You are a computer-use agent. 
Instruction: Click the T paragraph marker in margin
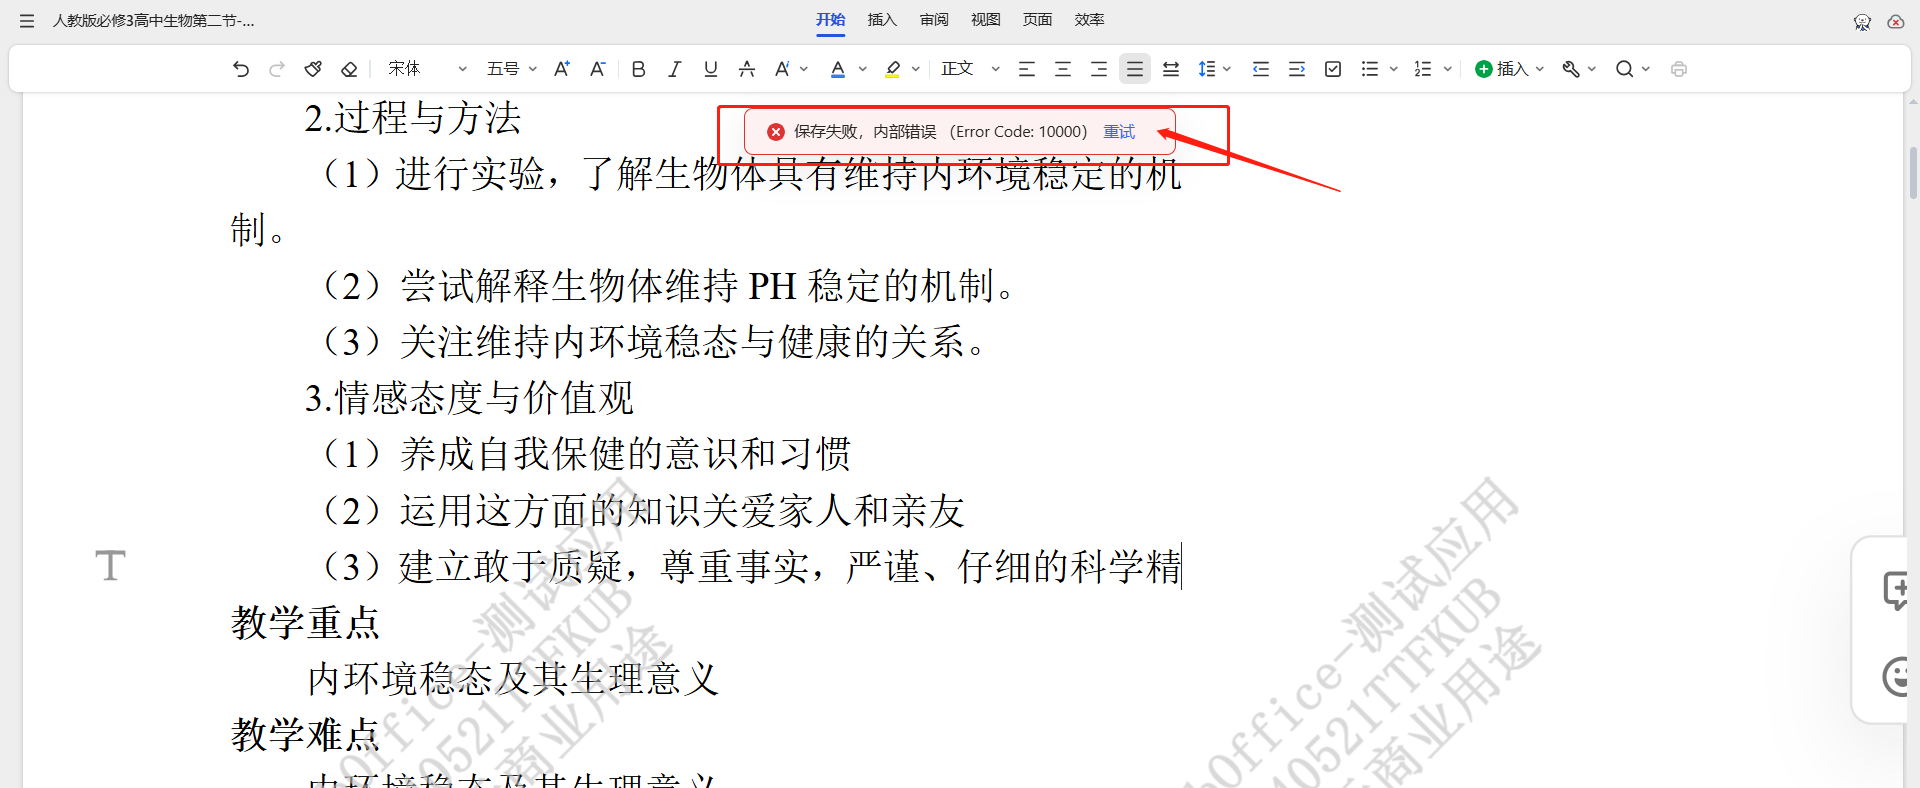110,566
